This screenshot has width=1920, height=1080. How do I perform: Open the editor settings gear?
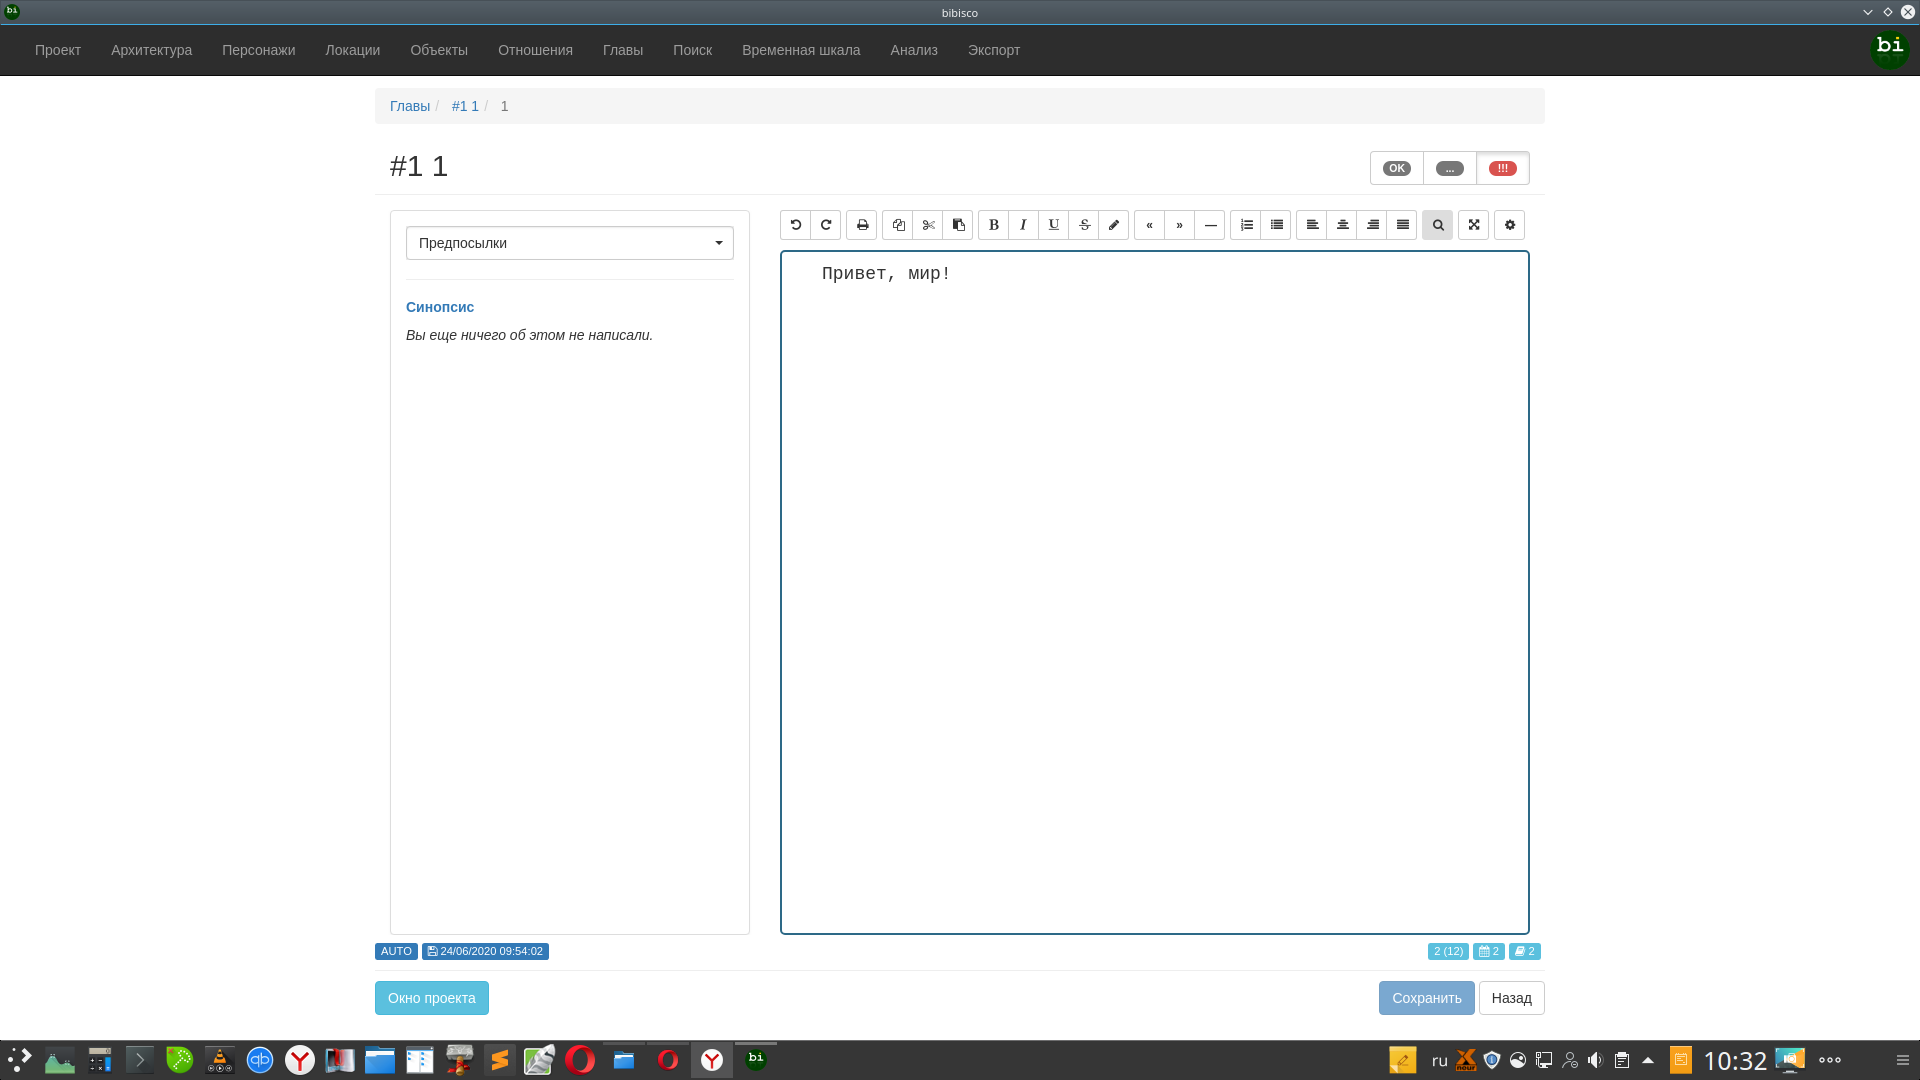(1510, 225)
